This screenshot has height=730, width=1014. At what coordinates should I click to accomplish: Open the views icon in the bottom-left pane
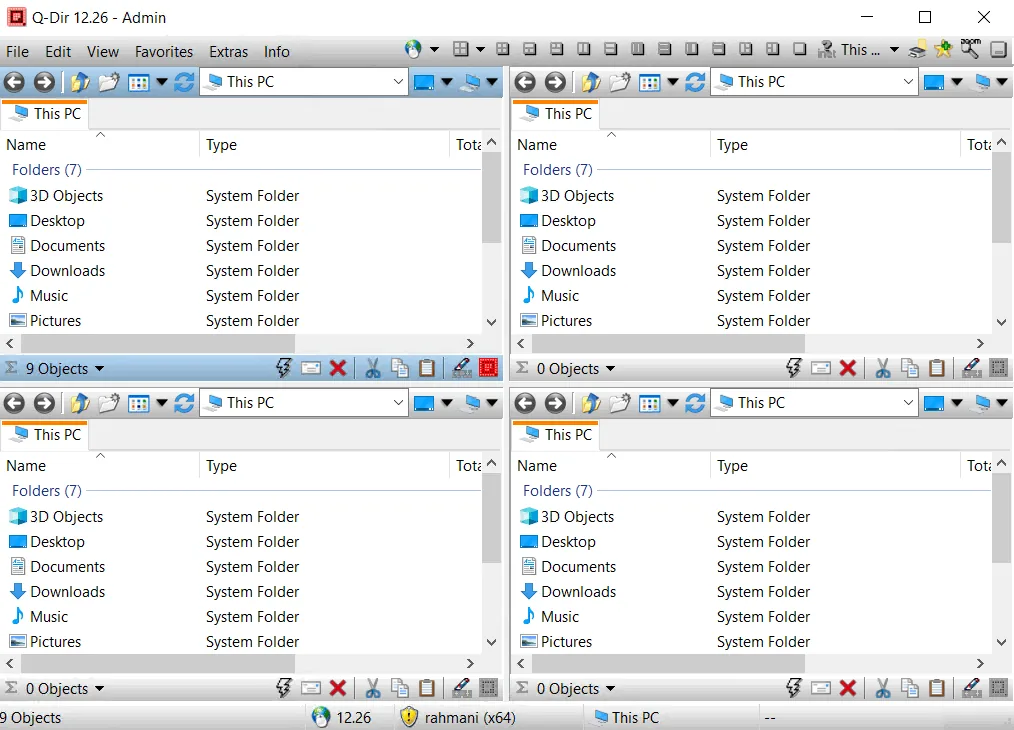click(139, 403)
